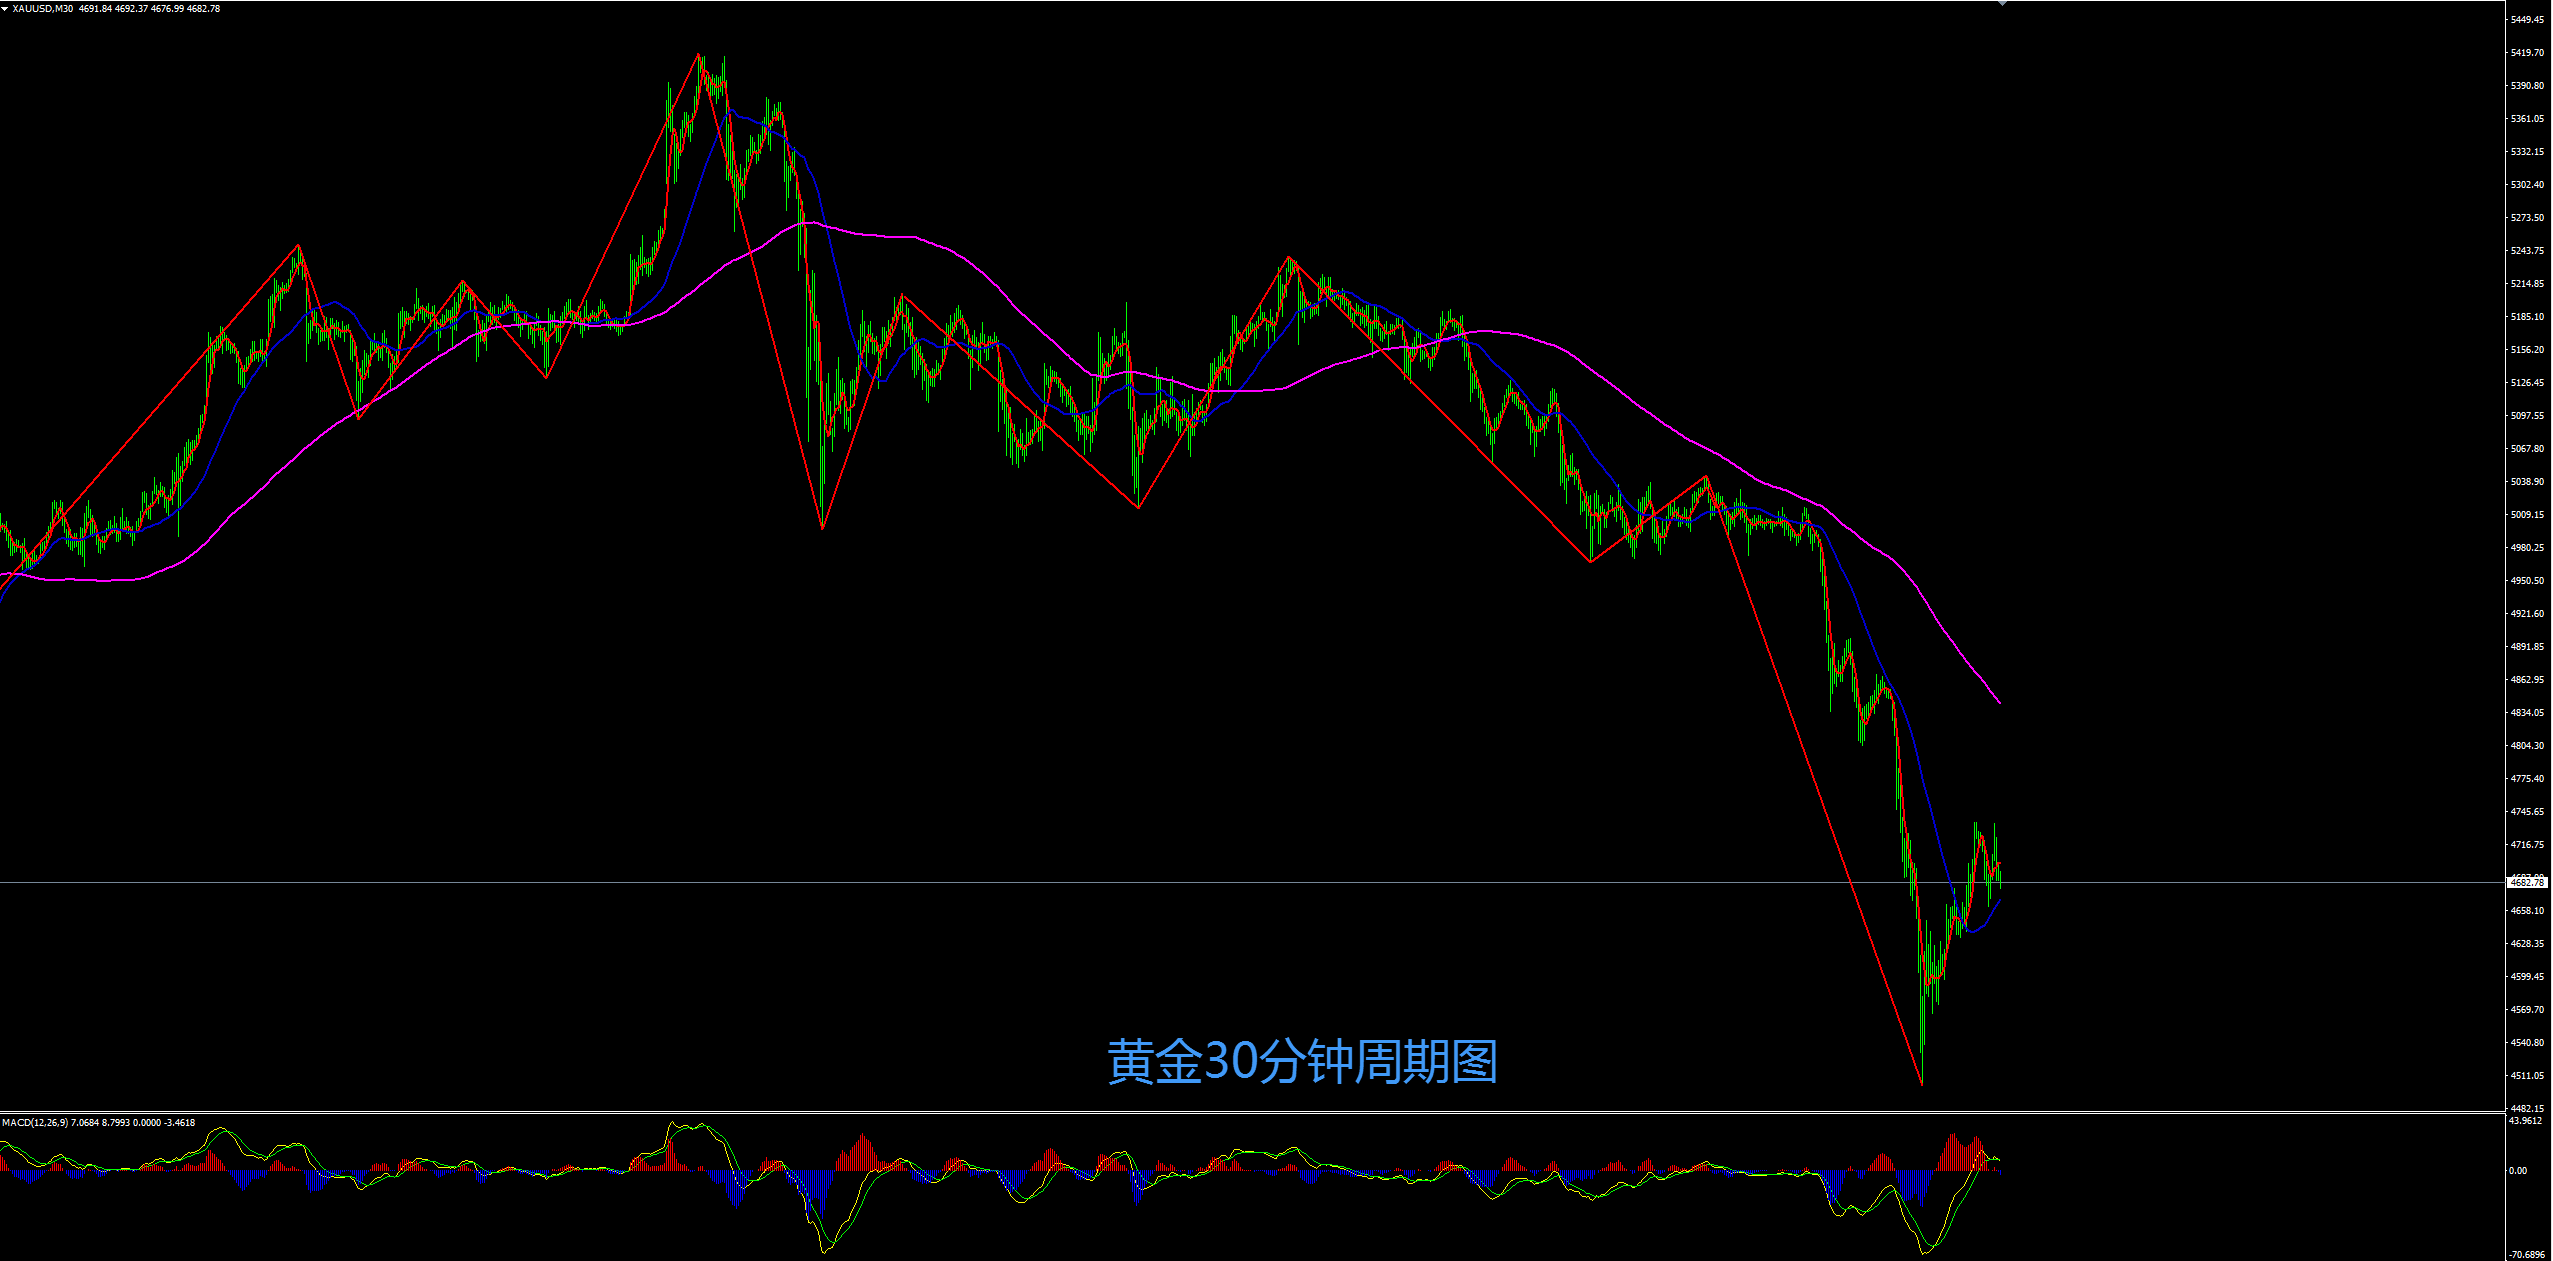
Task: Click the highlighted current price tag 4682.78
Action: tap(2527, 882)
